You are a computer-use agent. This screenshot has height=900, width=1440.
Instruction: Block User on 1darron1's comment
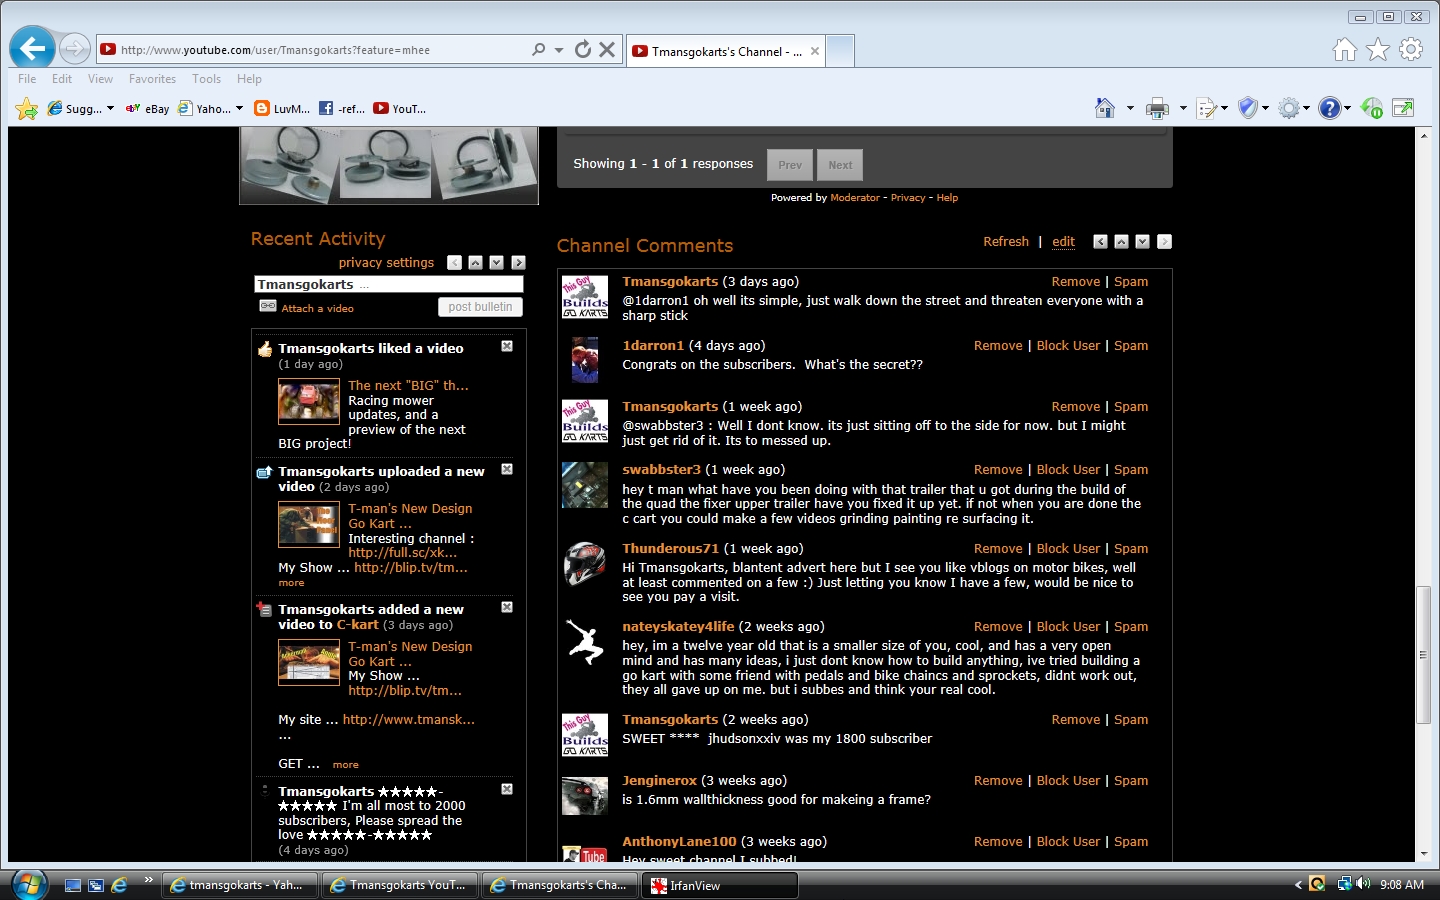pyautogui.click(x=1068, y=346)
